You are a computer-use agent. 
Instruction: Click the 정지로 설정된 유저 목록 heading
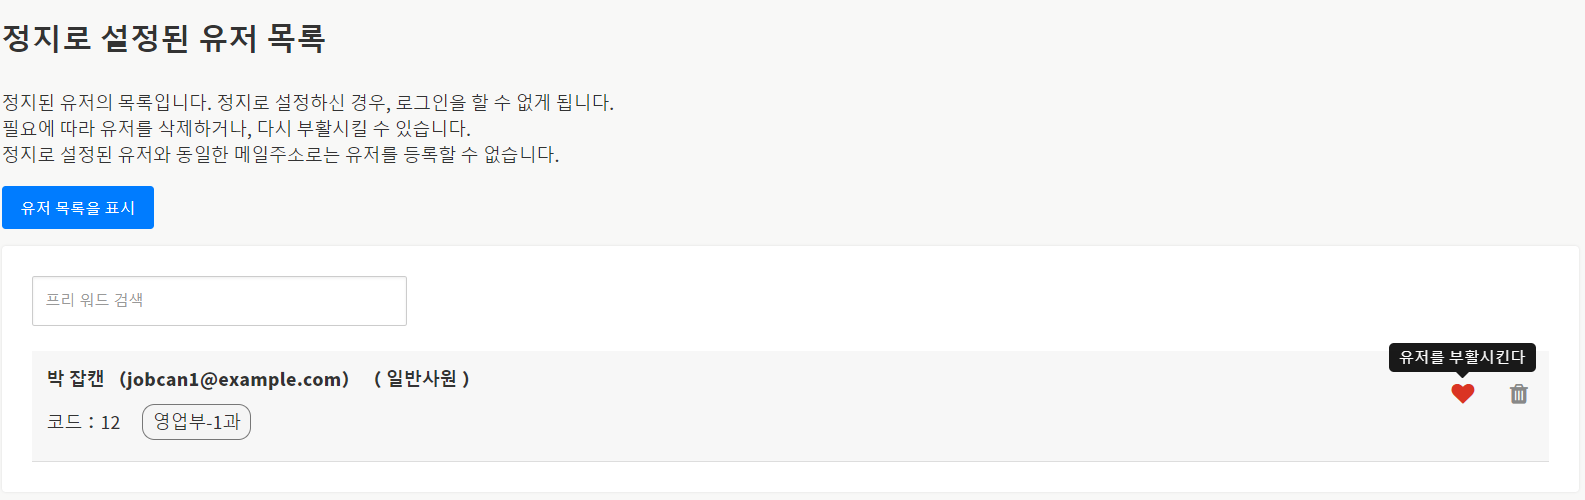(164, 38)
